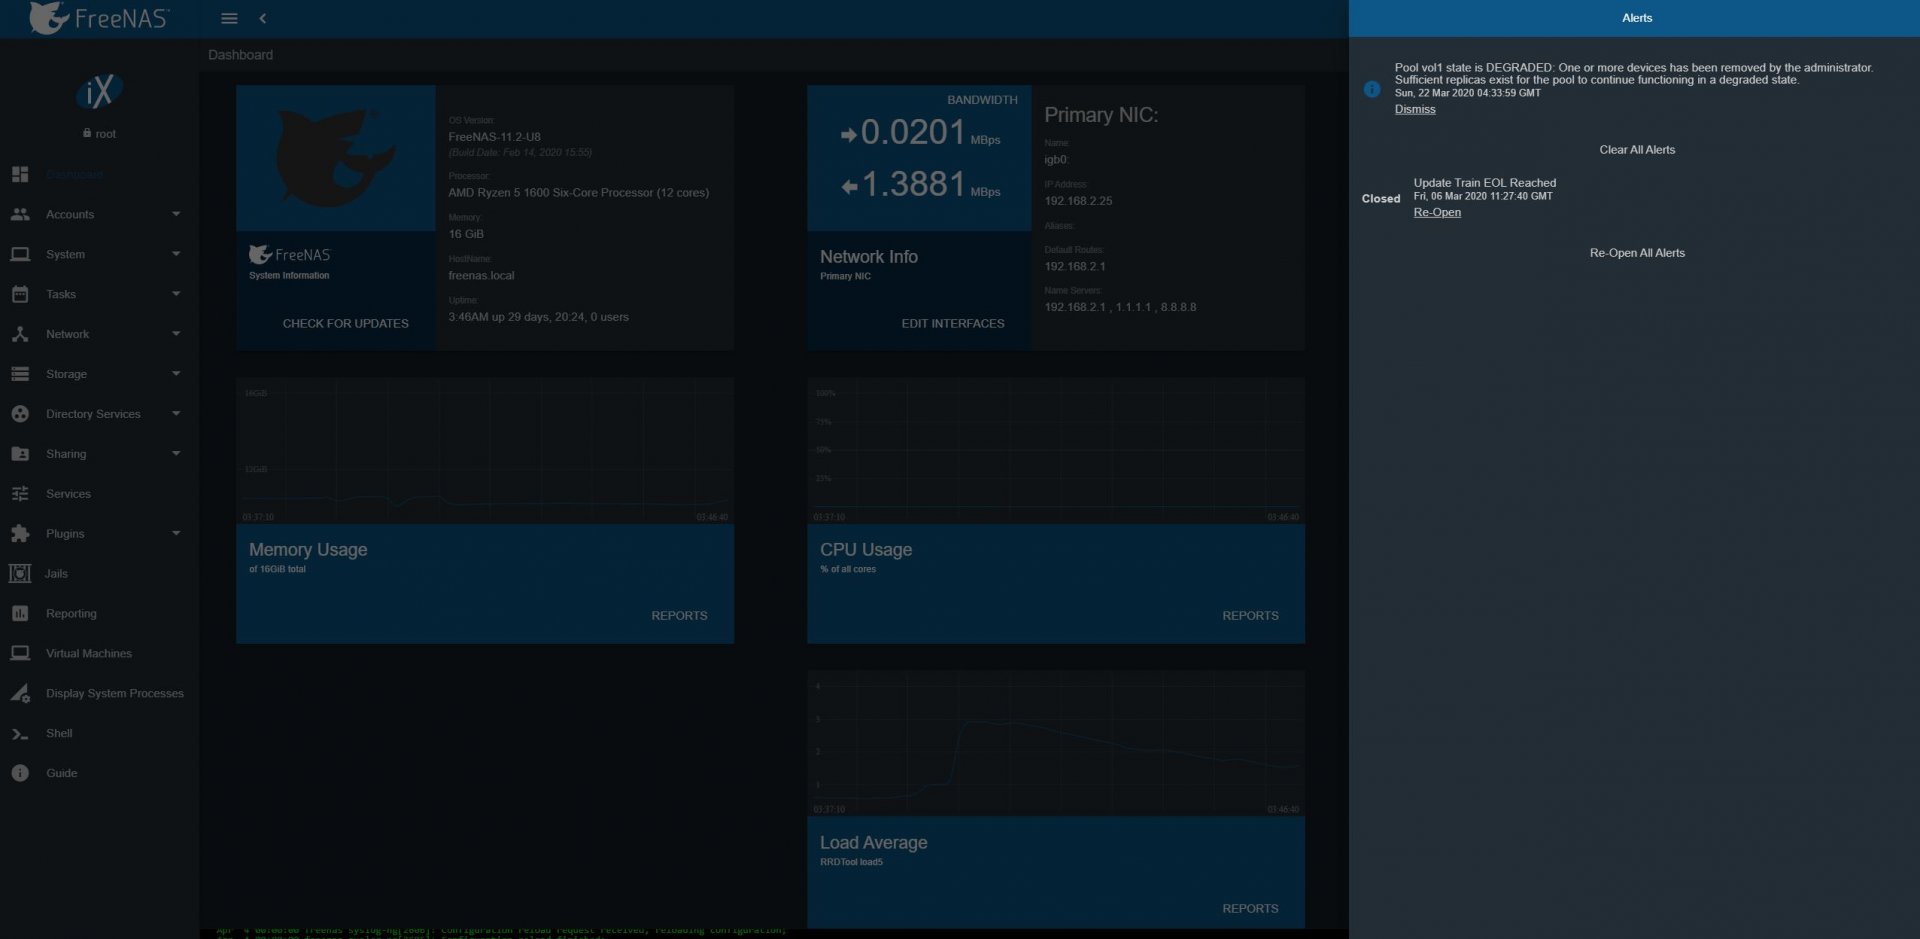Screen dimensions: 1920x939
Task: Click the Virtual Machines monitor icon
Action: 20,653
